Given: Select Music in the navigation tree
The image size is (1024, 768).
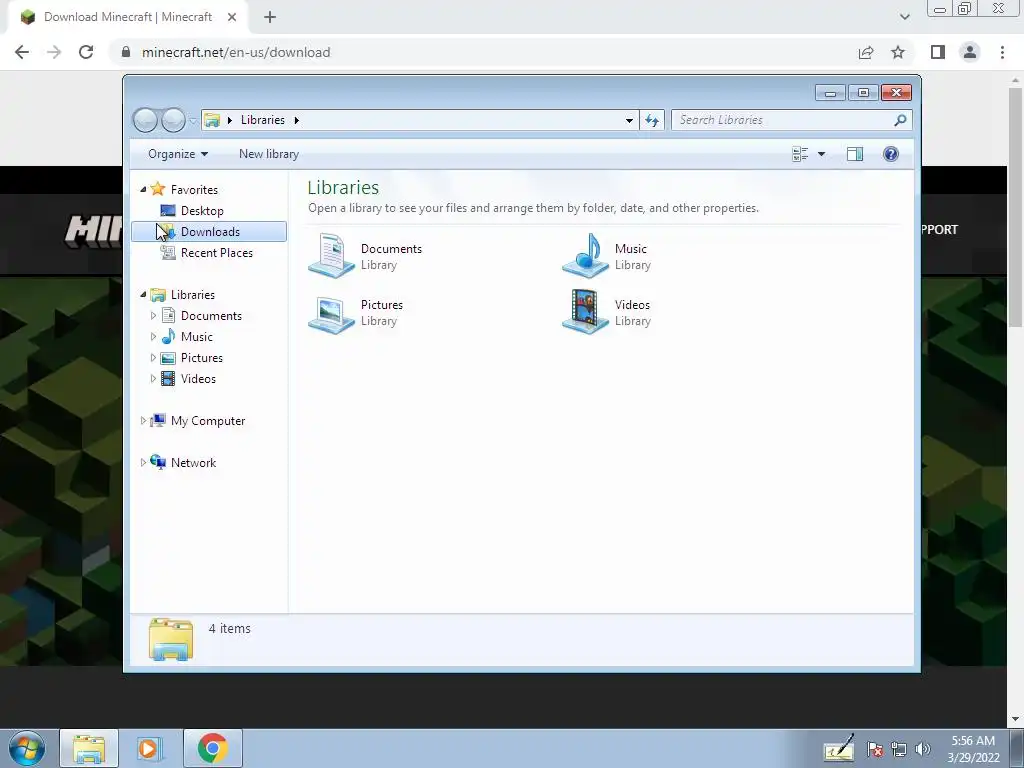Looking at the screenshot, I should point(197,336).
